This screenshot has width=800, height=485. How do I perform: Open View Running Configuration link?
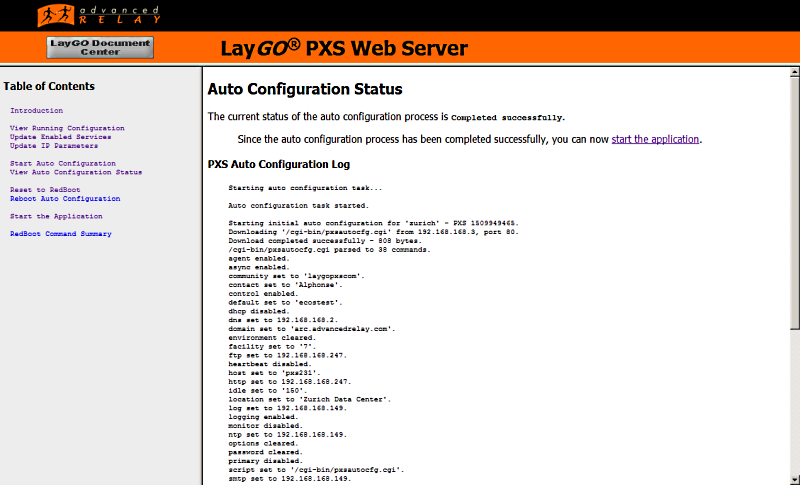pos(67,128)
